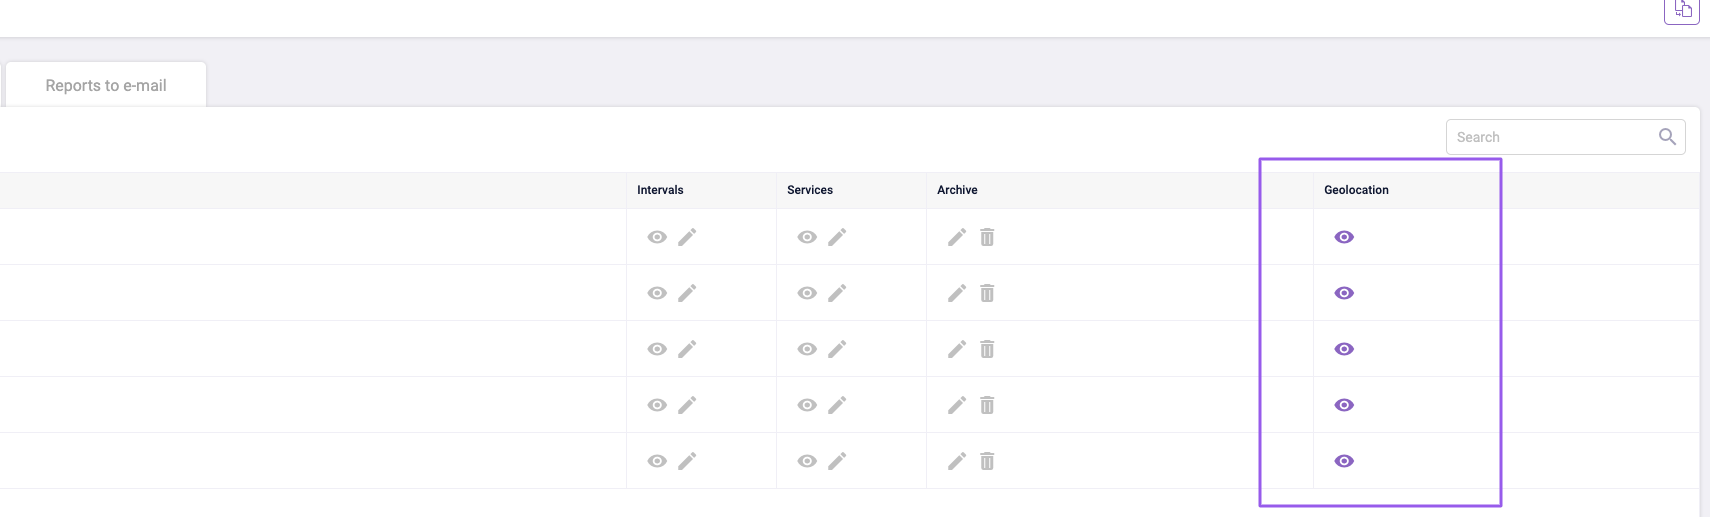Image resolution: width=1710 pixels, height=517 pixels.
Task: View Services eye in the third row
Action: [807, 349]
